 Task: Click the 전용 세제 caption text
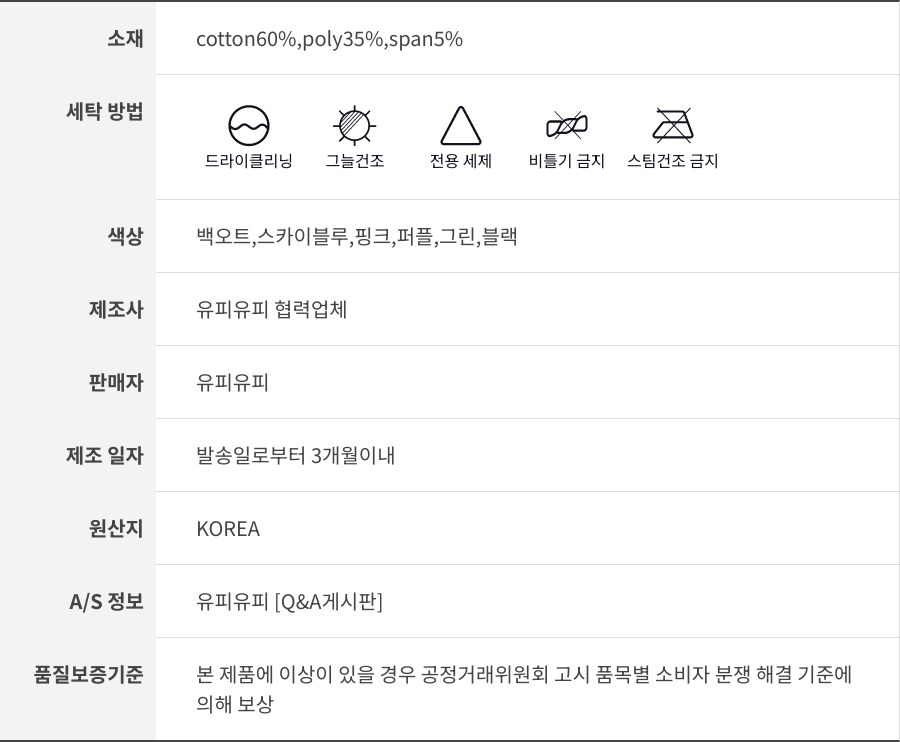461,161
